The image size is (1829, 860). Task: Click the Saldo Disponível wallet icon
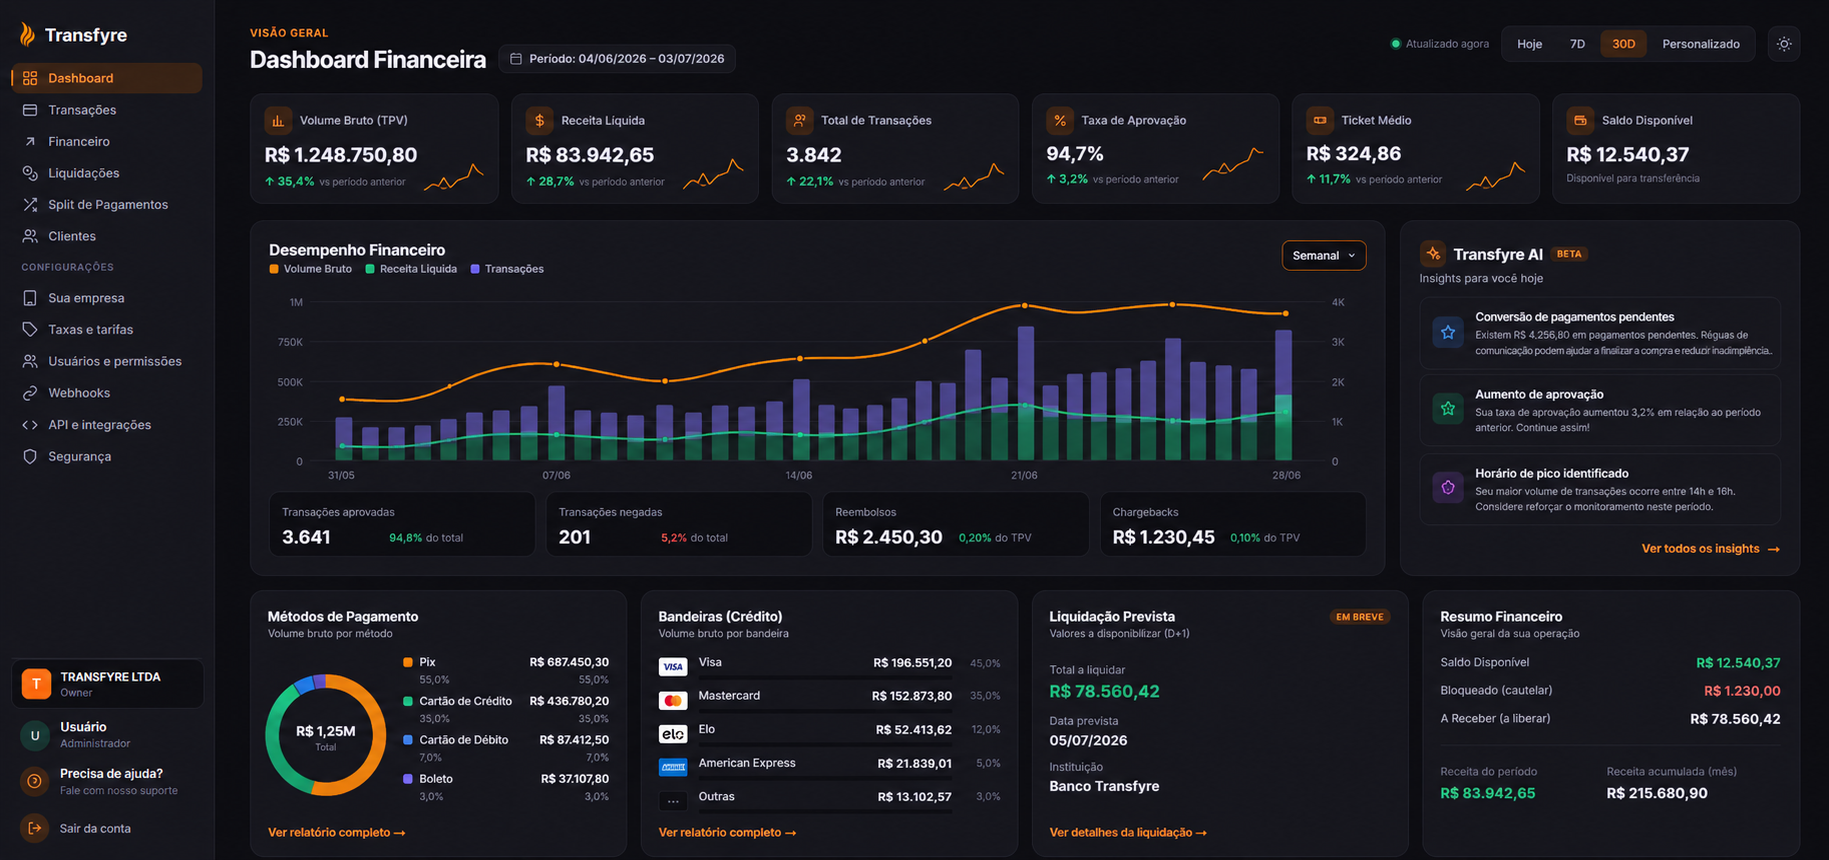pyautogui.click(x=1580, y=120)
